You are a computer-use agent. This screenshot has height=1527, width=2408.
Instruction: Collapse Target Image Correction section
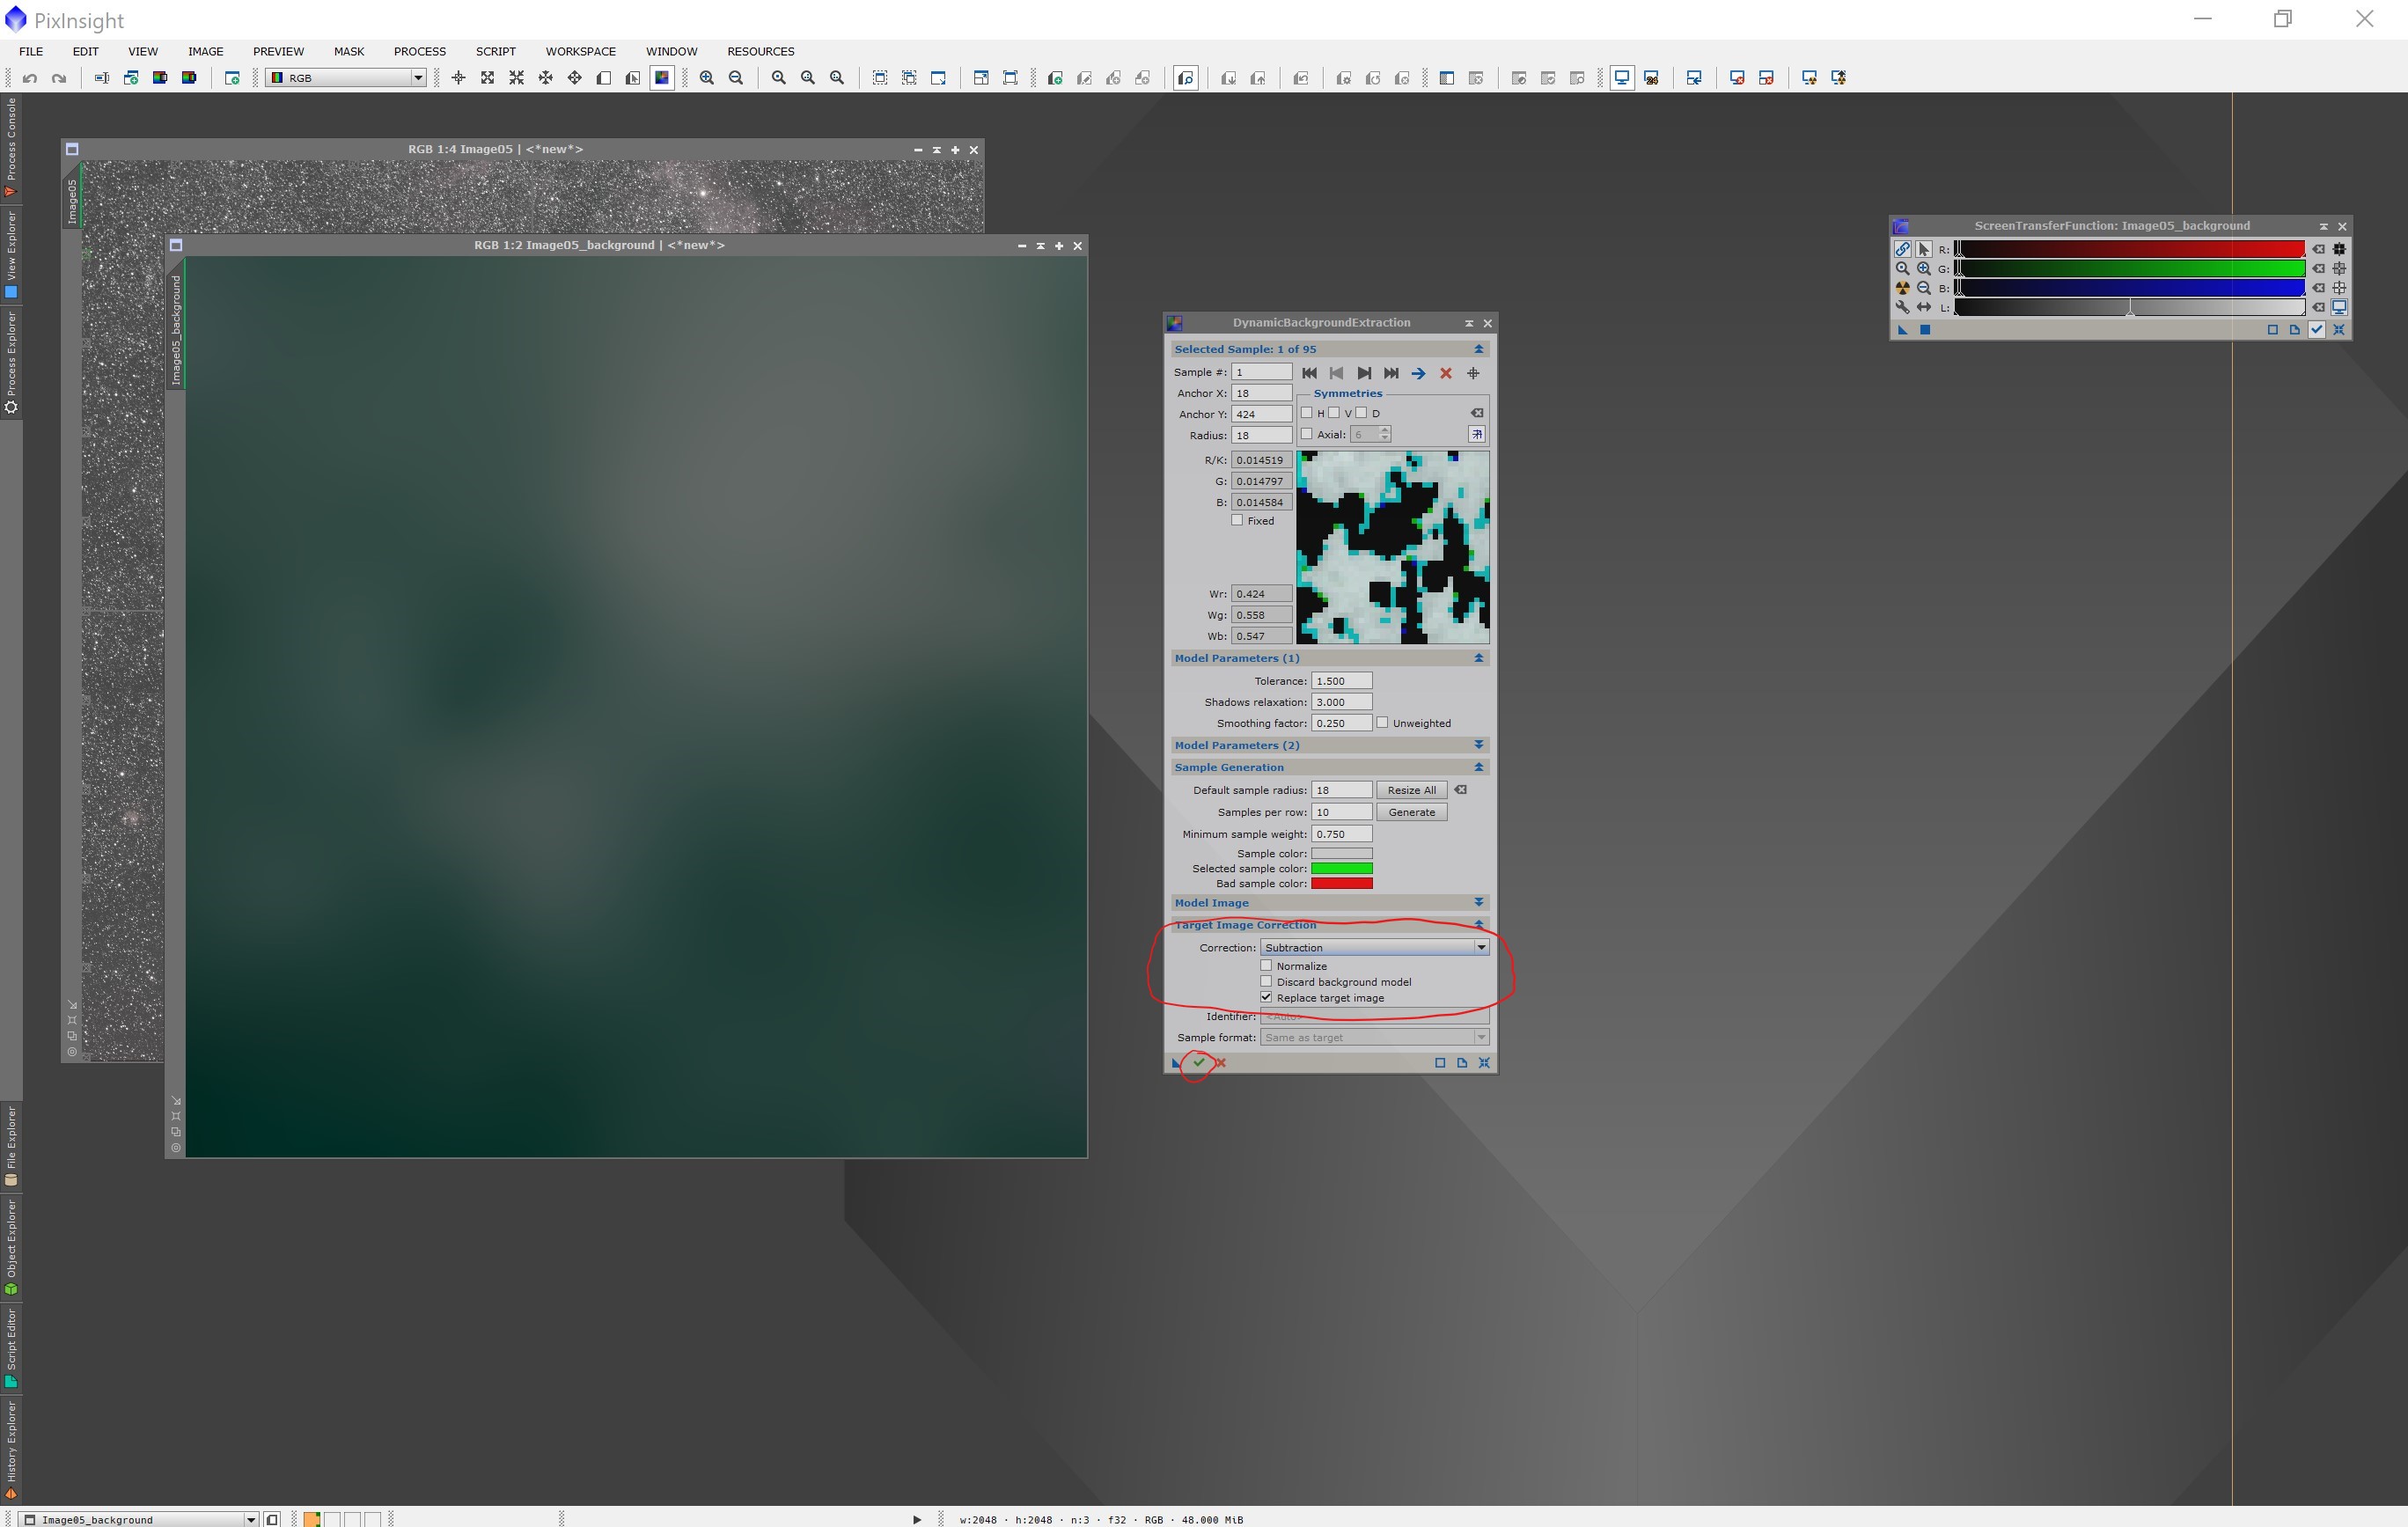pyautogui.click(x=1478, y=924)
